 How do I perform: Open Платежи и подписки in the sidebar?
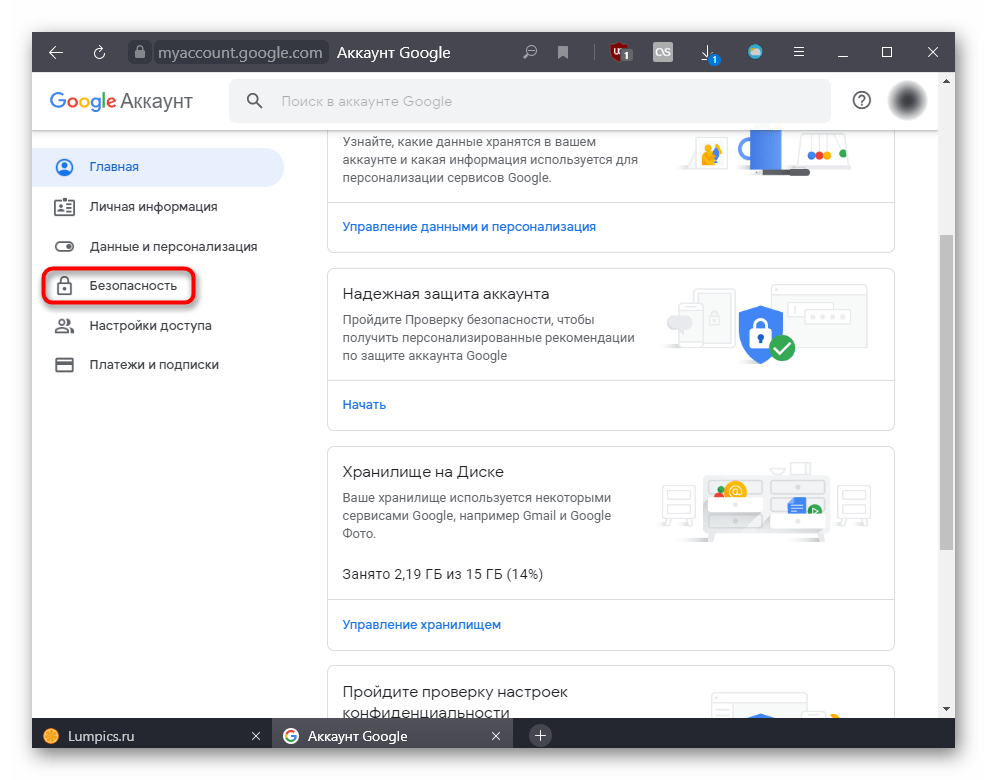coord(153,365)
